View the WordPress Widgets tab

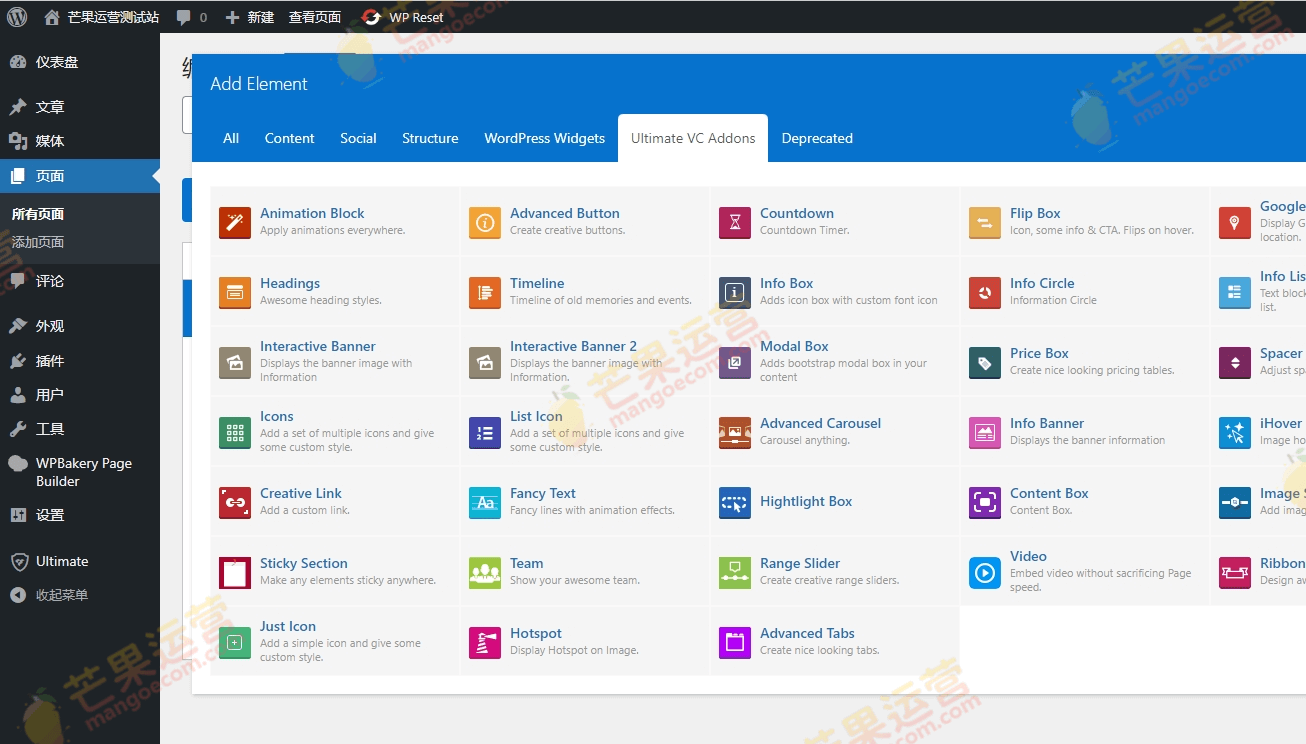(x=543, y=138)
